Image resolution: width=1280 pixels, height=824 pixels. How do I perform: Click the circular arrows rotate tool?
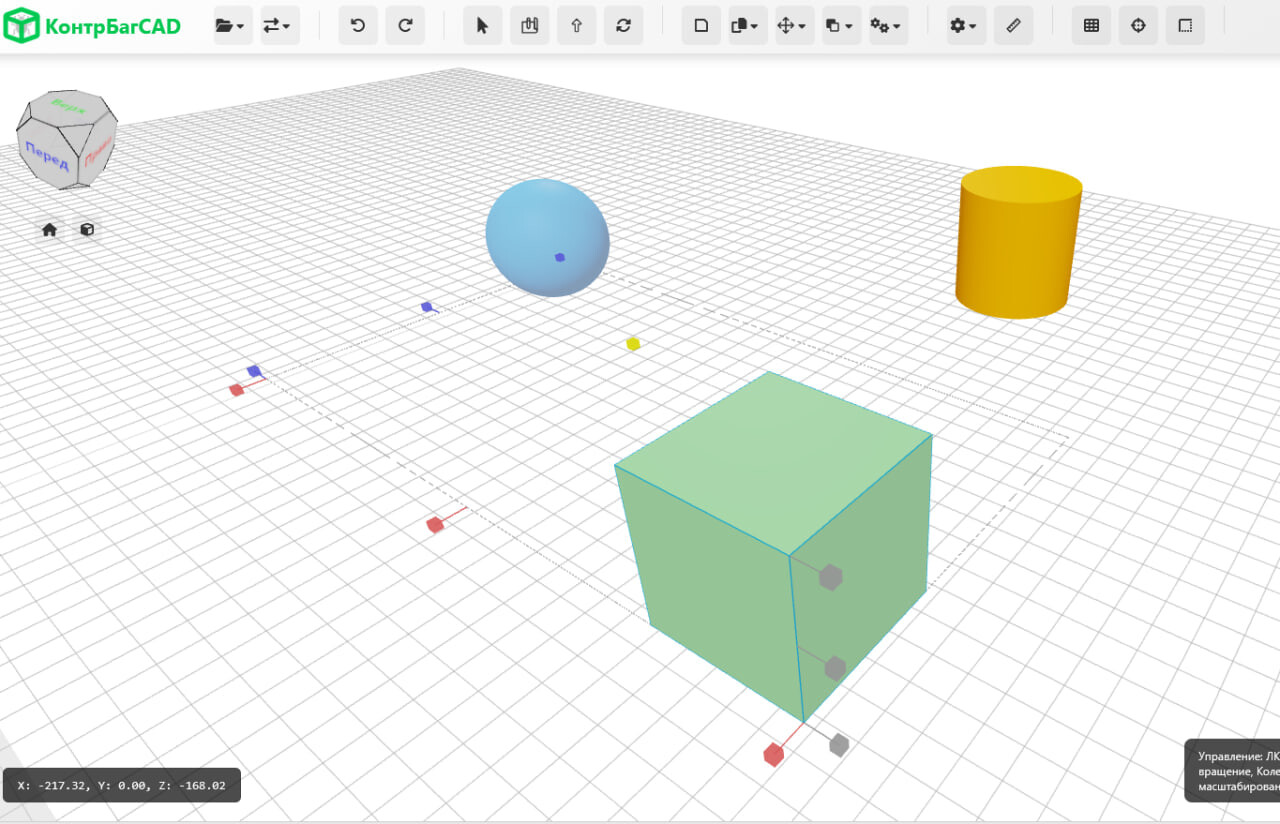coord(623,26)
